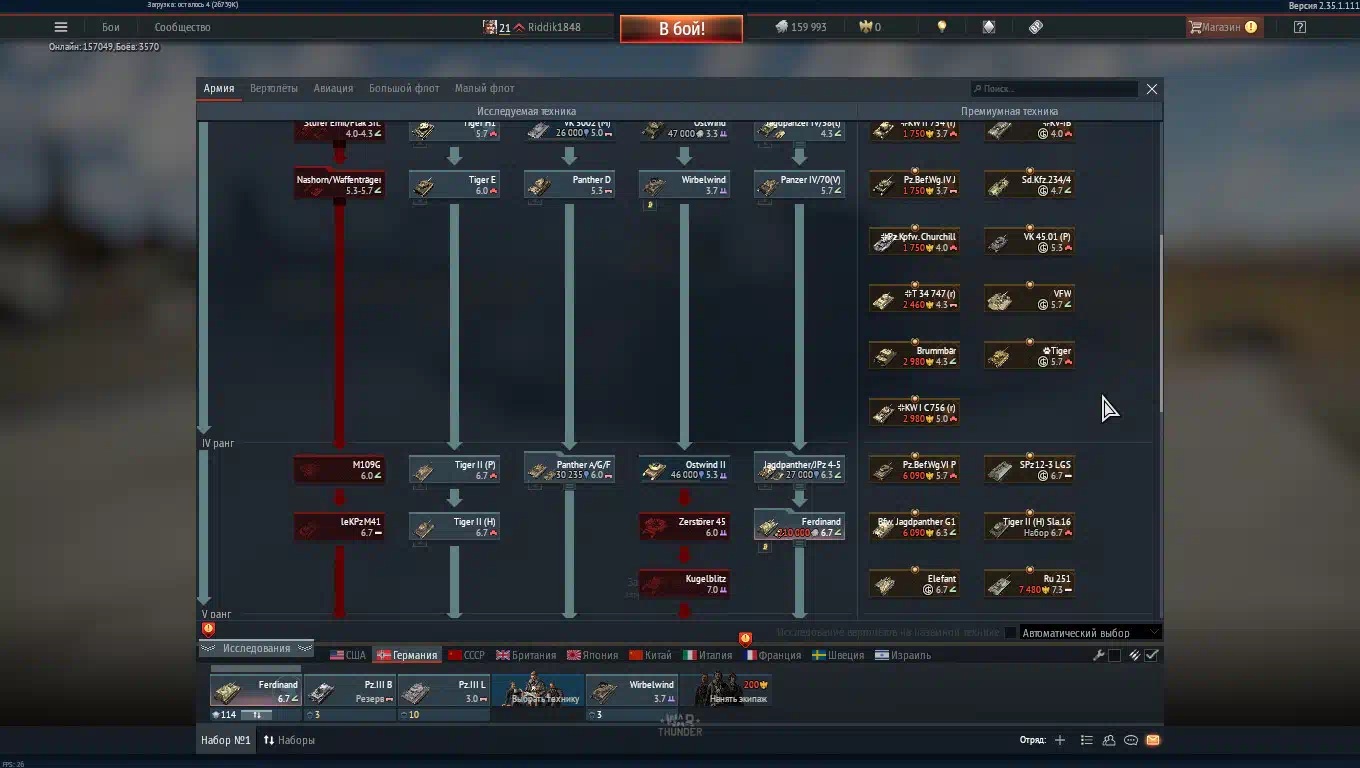
Task: Collapse the Исследования panel toggle
Action: [256, 648]
